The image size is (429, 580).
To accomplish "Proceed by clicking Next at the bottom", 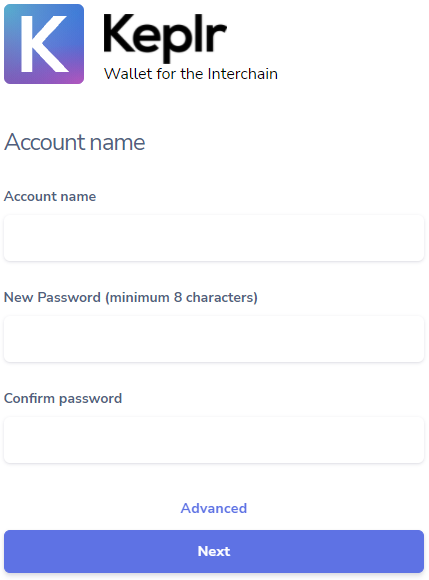I will [x=214, y=551].
